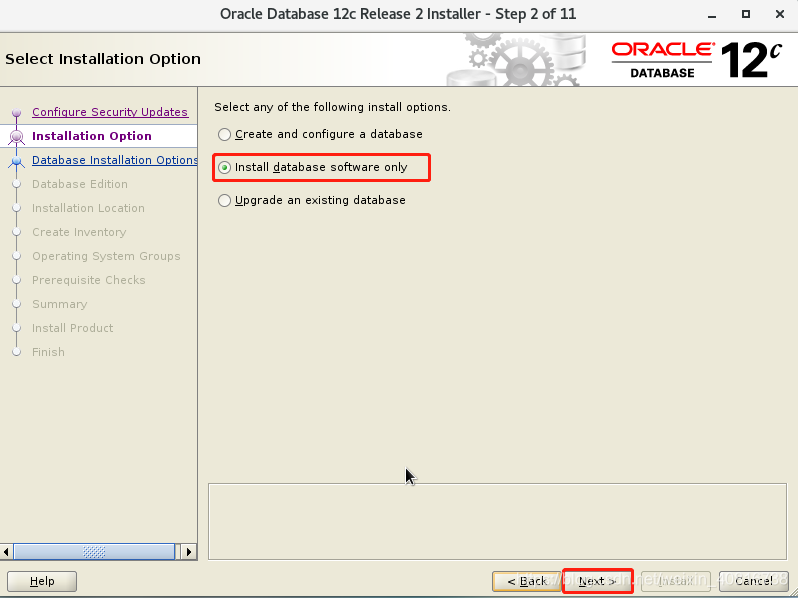Minimize the installer window

click(712, 15)
